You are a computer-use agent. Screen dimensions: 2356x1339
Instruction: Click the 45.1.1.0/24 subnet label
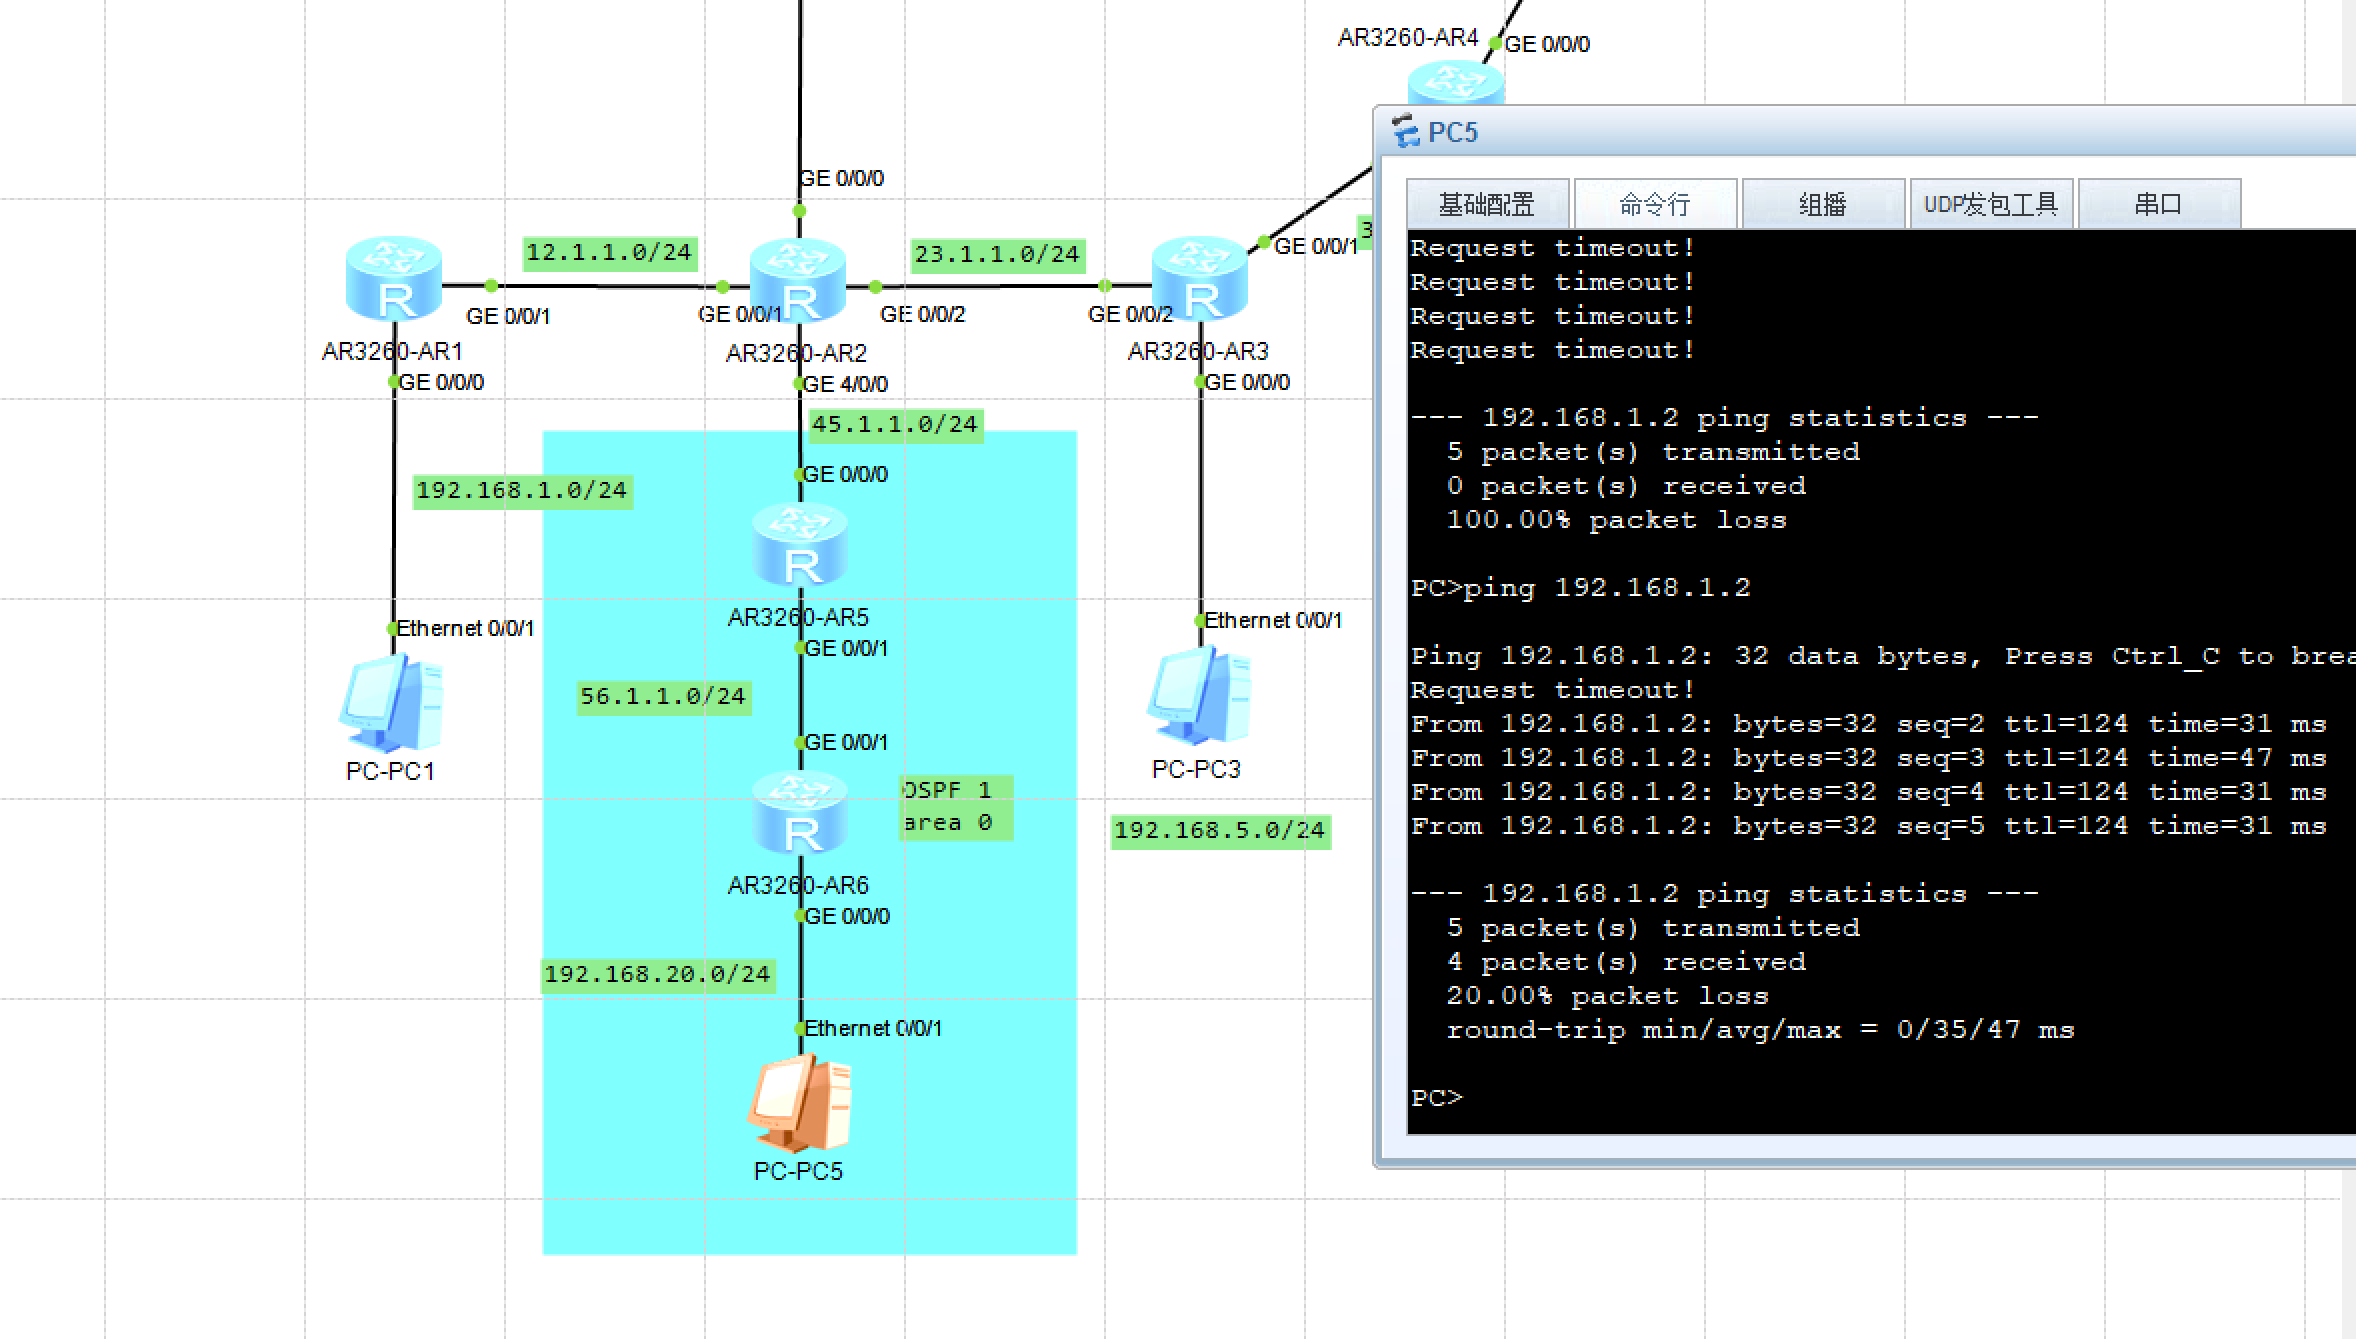click(894, 424)
